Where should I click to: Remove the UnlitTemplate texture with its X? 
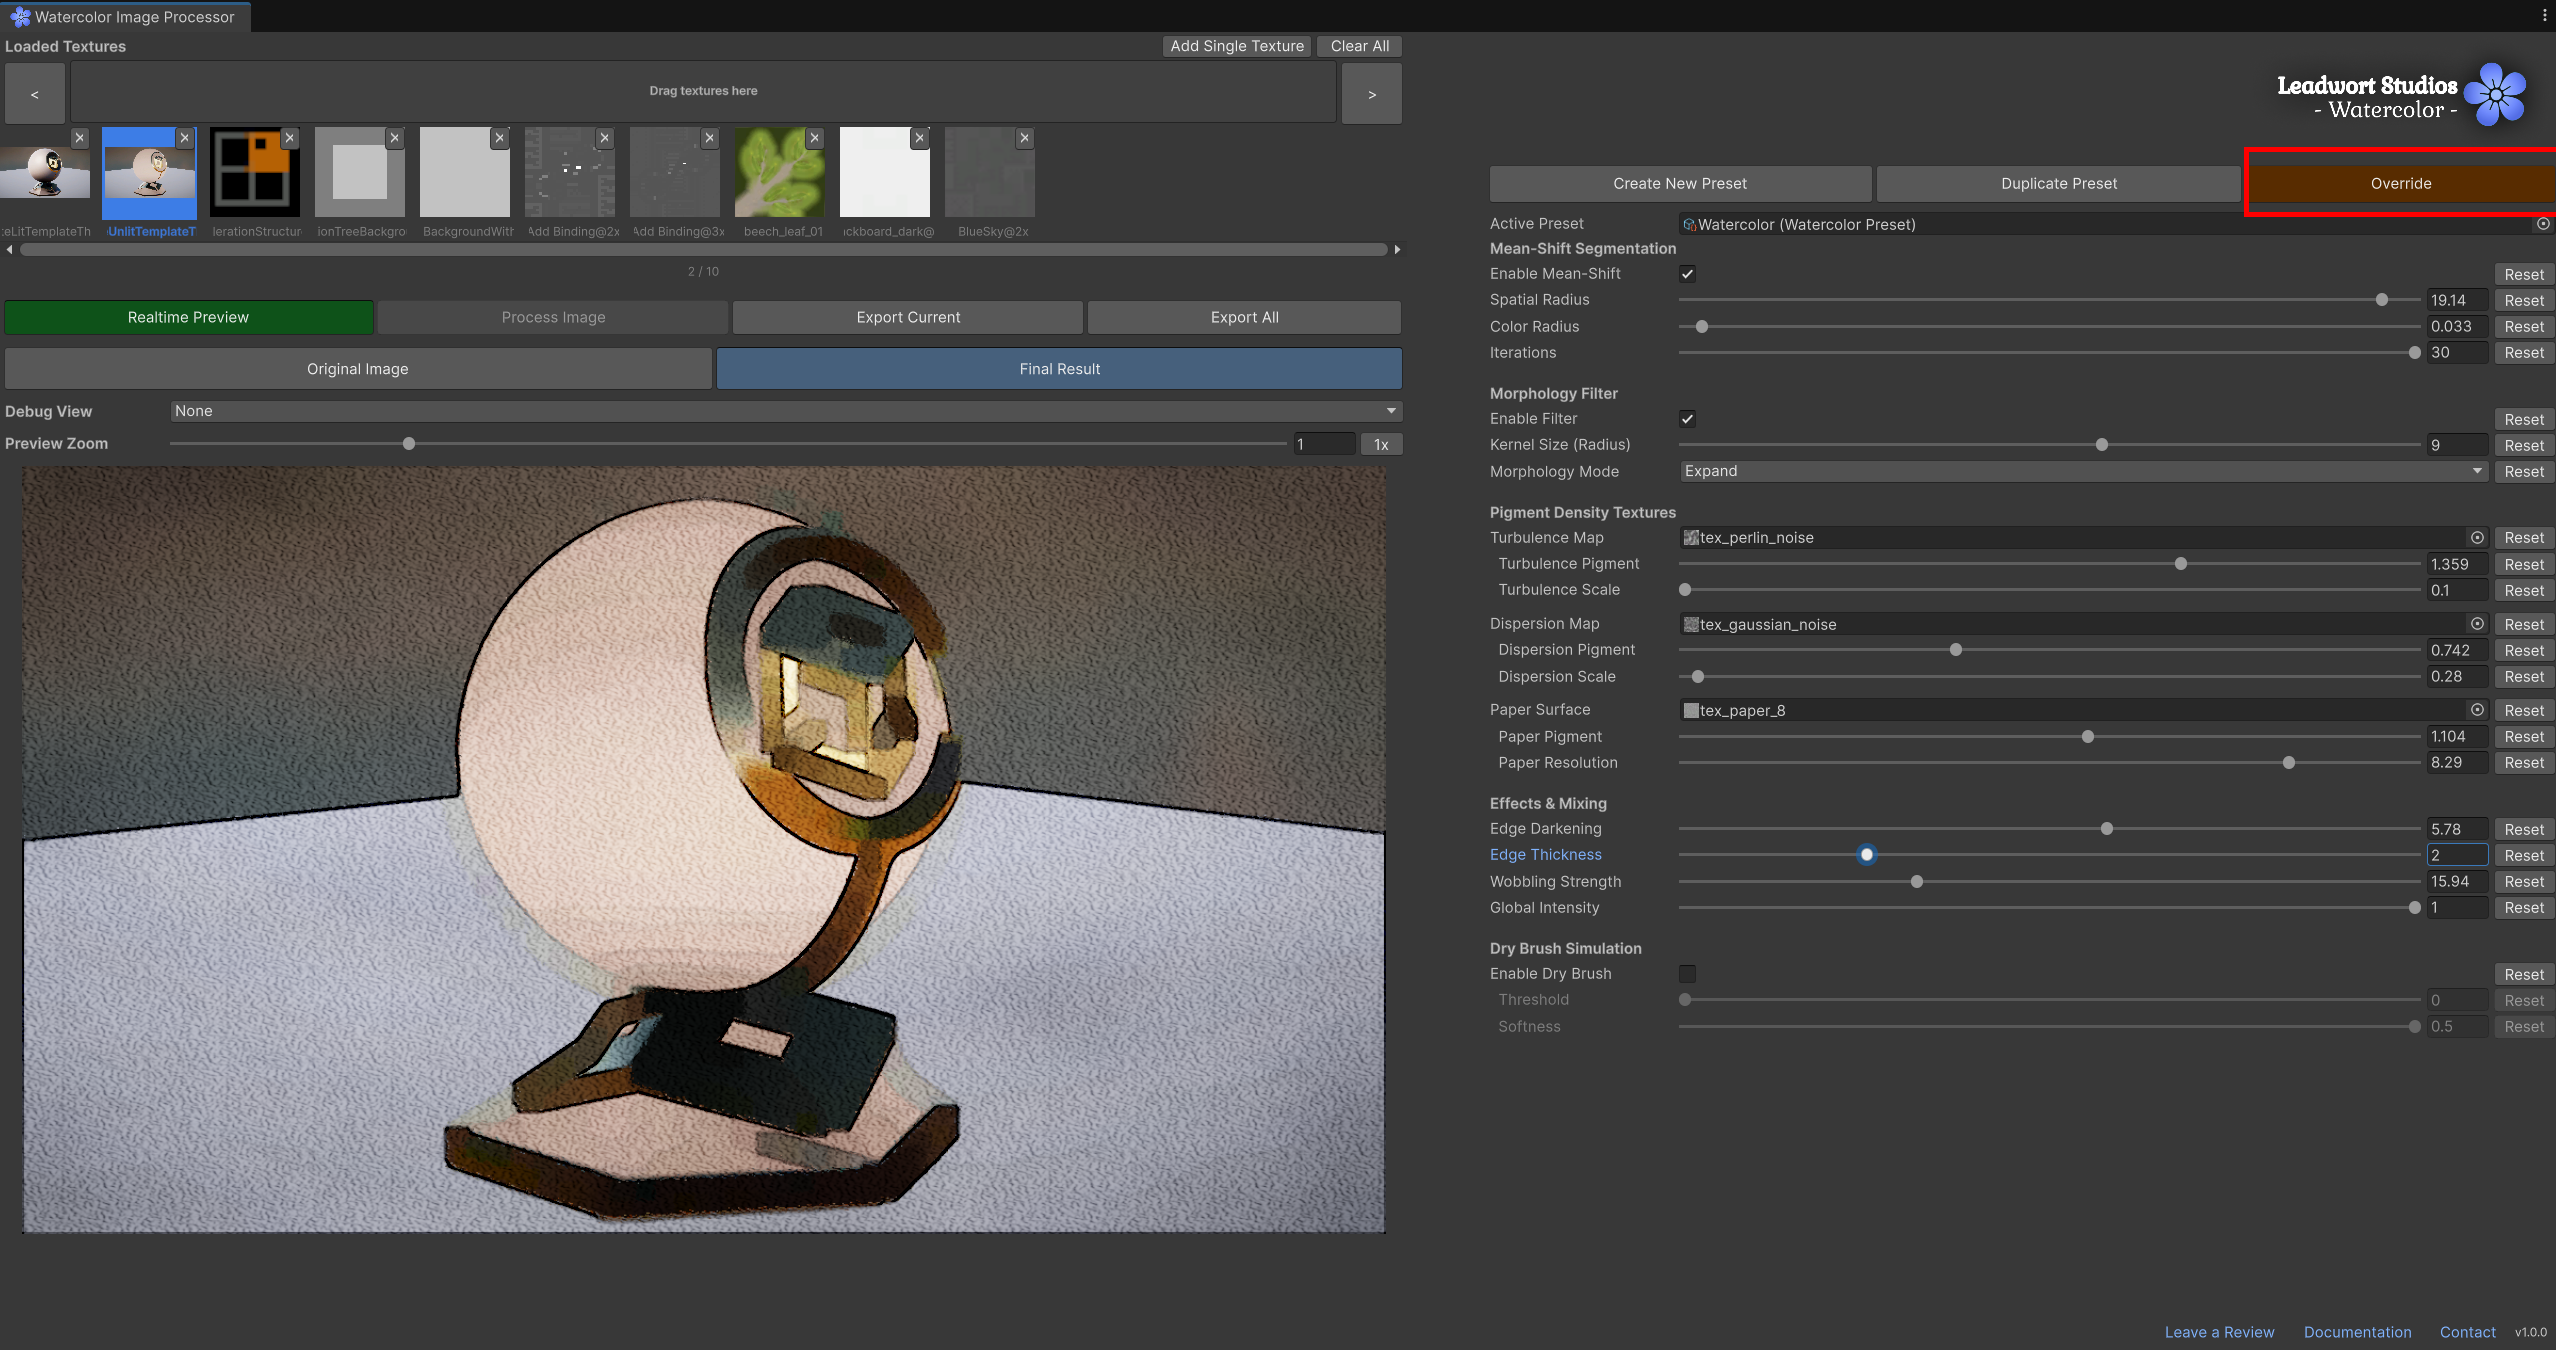point(185,138)
